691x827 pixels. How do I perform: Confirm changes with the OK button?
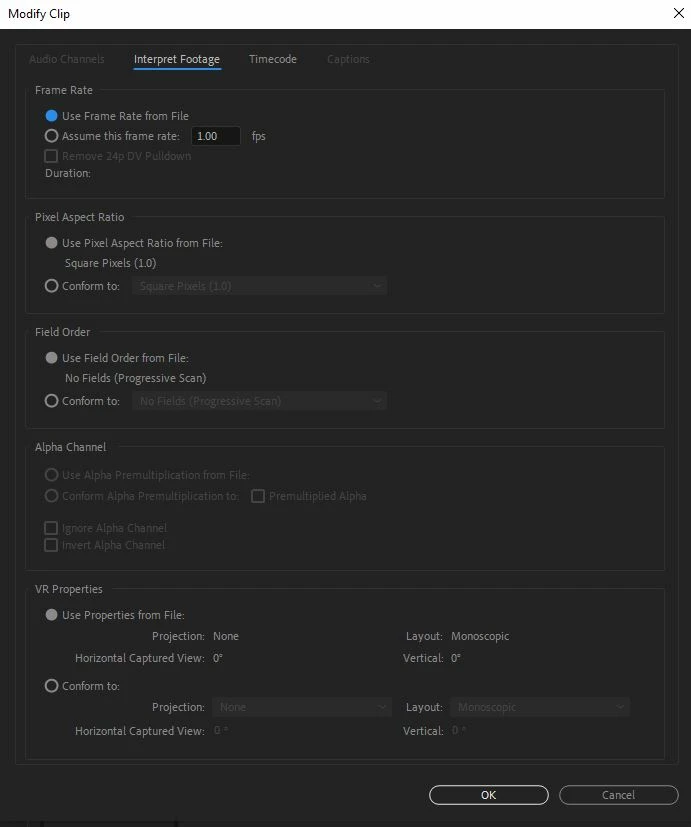coord(488,795)
